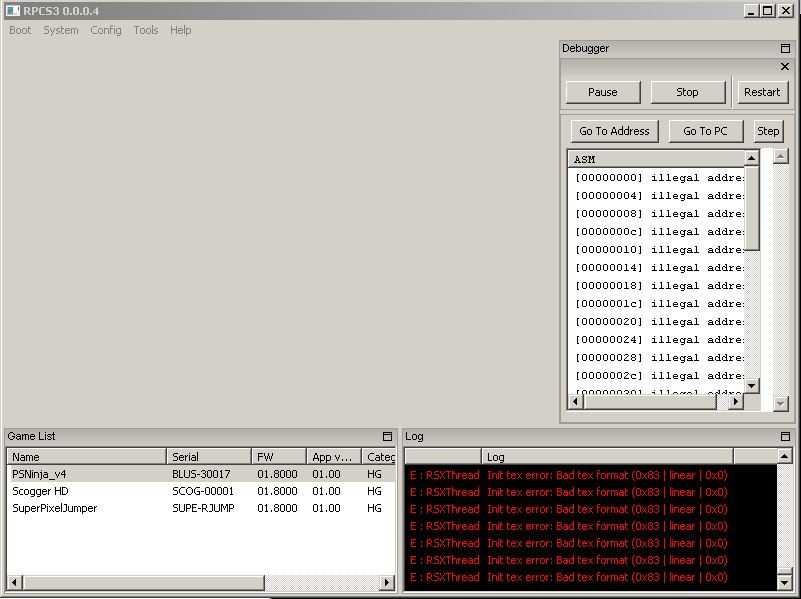801x599 pixels.
Task: Float the Debugger panel using its maximize icon
Action: [785, 48]
